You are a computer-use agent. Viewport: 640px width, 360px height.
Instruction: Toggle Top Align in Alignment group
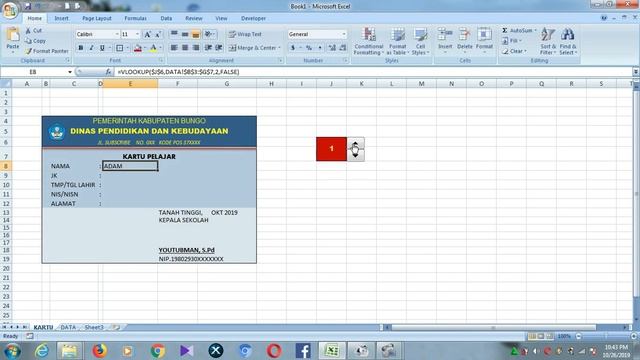pyautogui.click(x=174, y=34)
